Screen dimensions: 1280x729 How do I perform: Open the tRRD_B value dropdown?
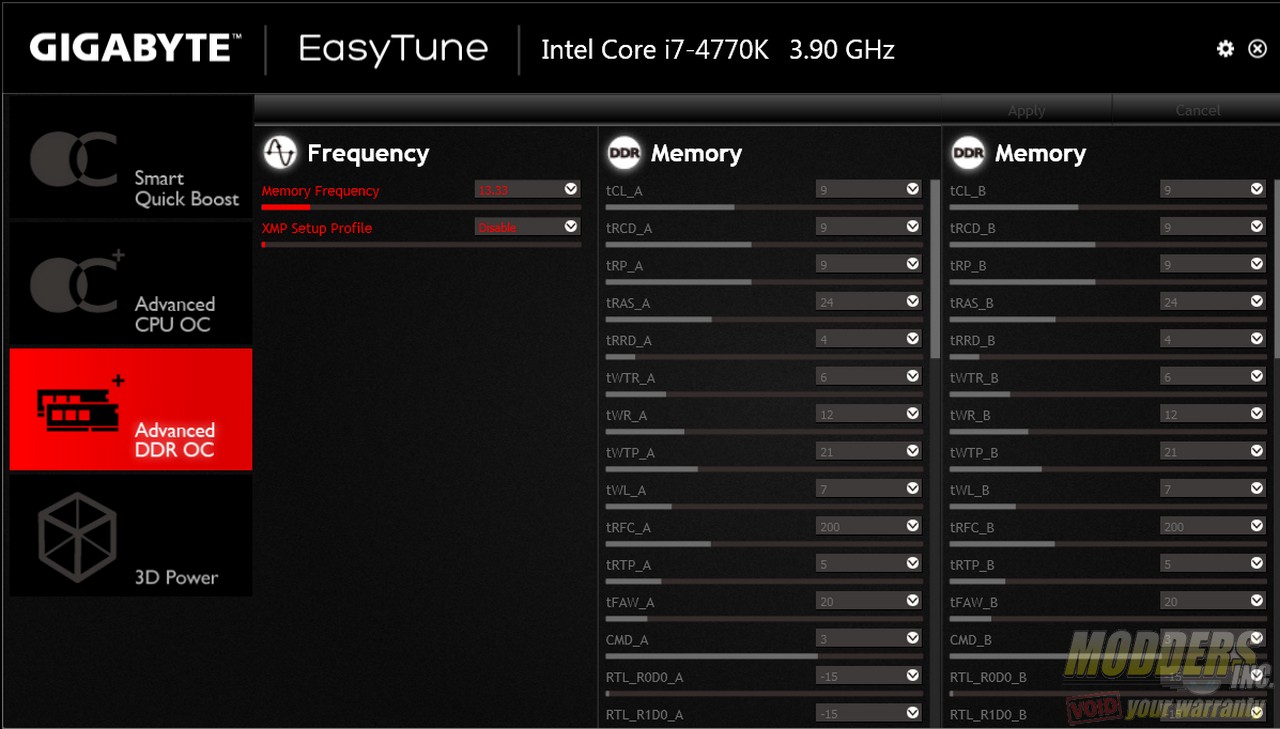pos(1212,339)
